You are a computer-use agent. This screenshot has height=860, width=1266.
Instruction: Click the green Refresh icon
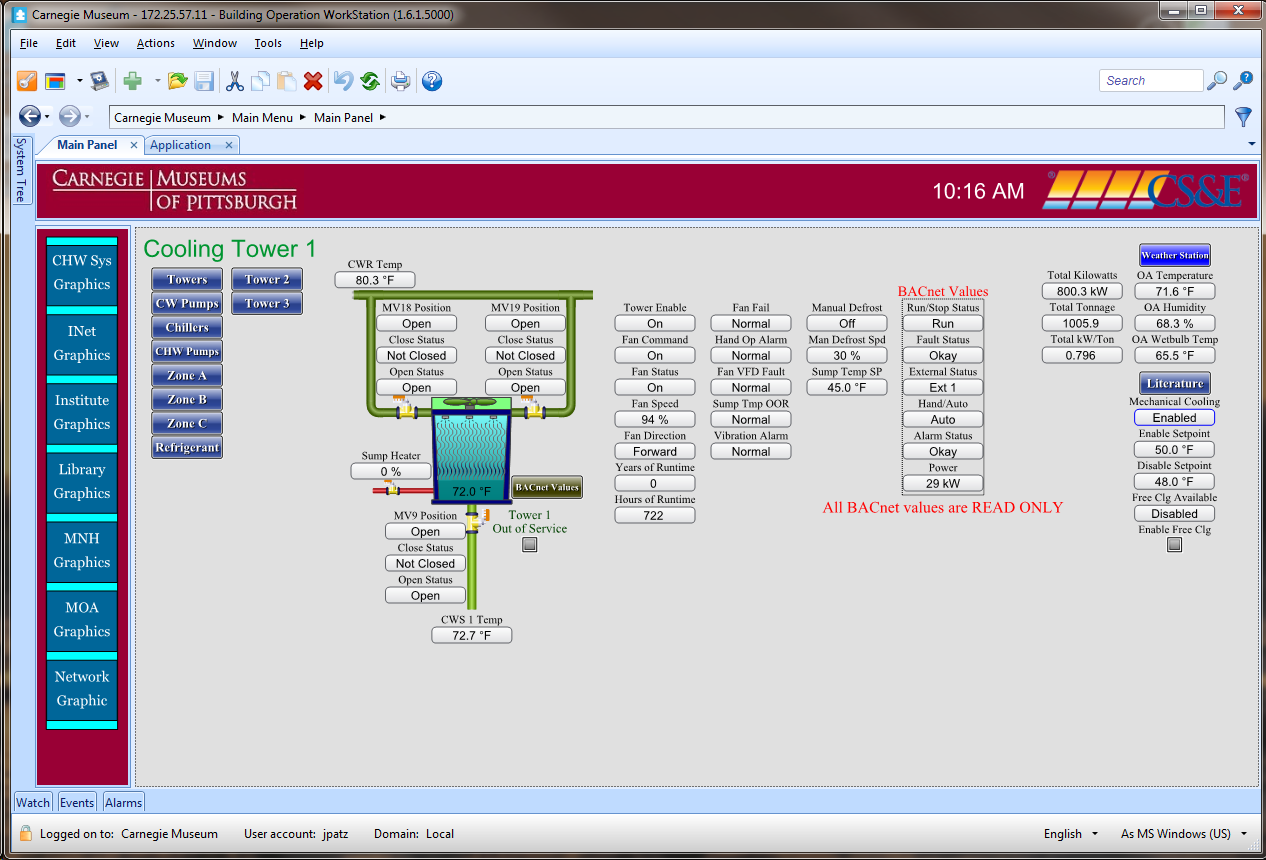point(370,81)
